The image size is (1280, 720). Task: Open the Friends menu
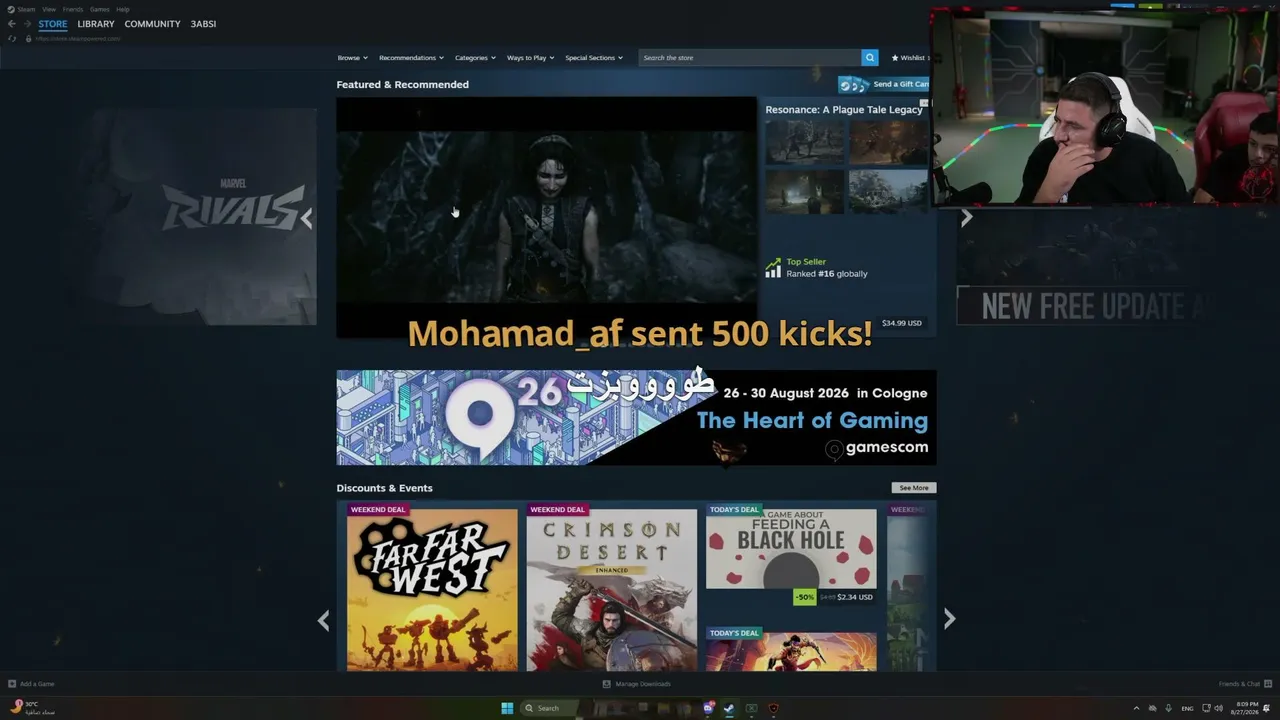[73, 9]
